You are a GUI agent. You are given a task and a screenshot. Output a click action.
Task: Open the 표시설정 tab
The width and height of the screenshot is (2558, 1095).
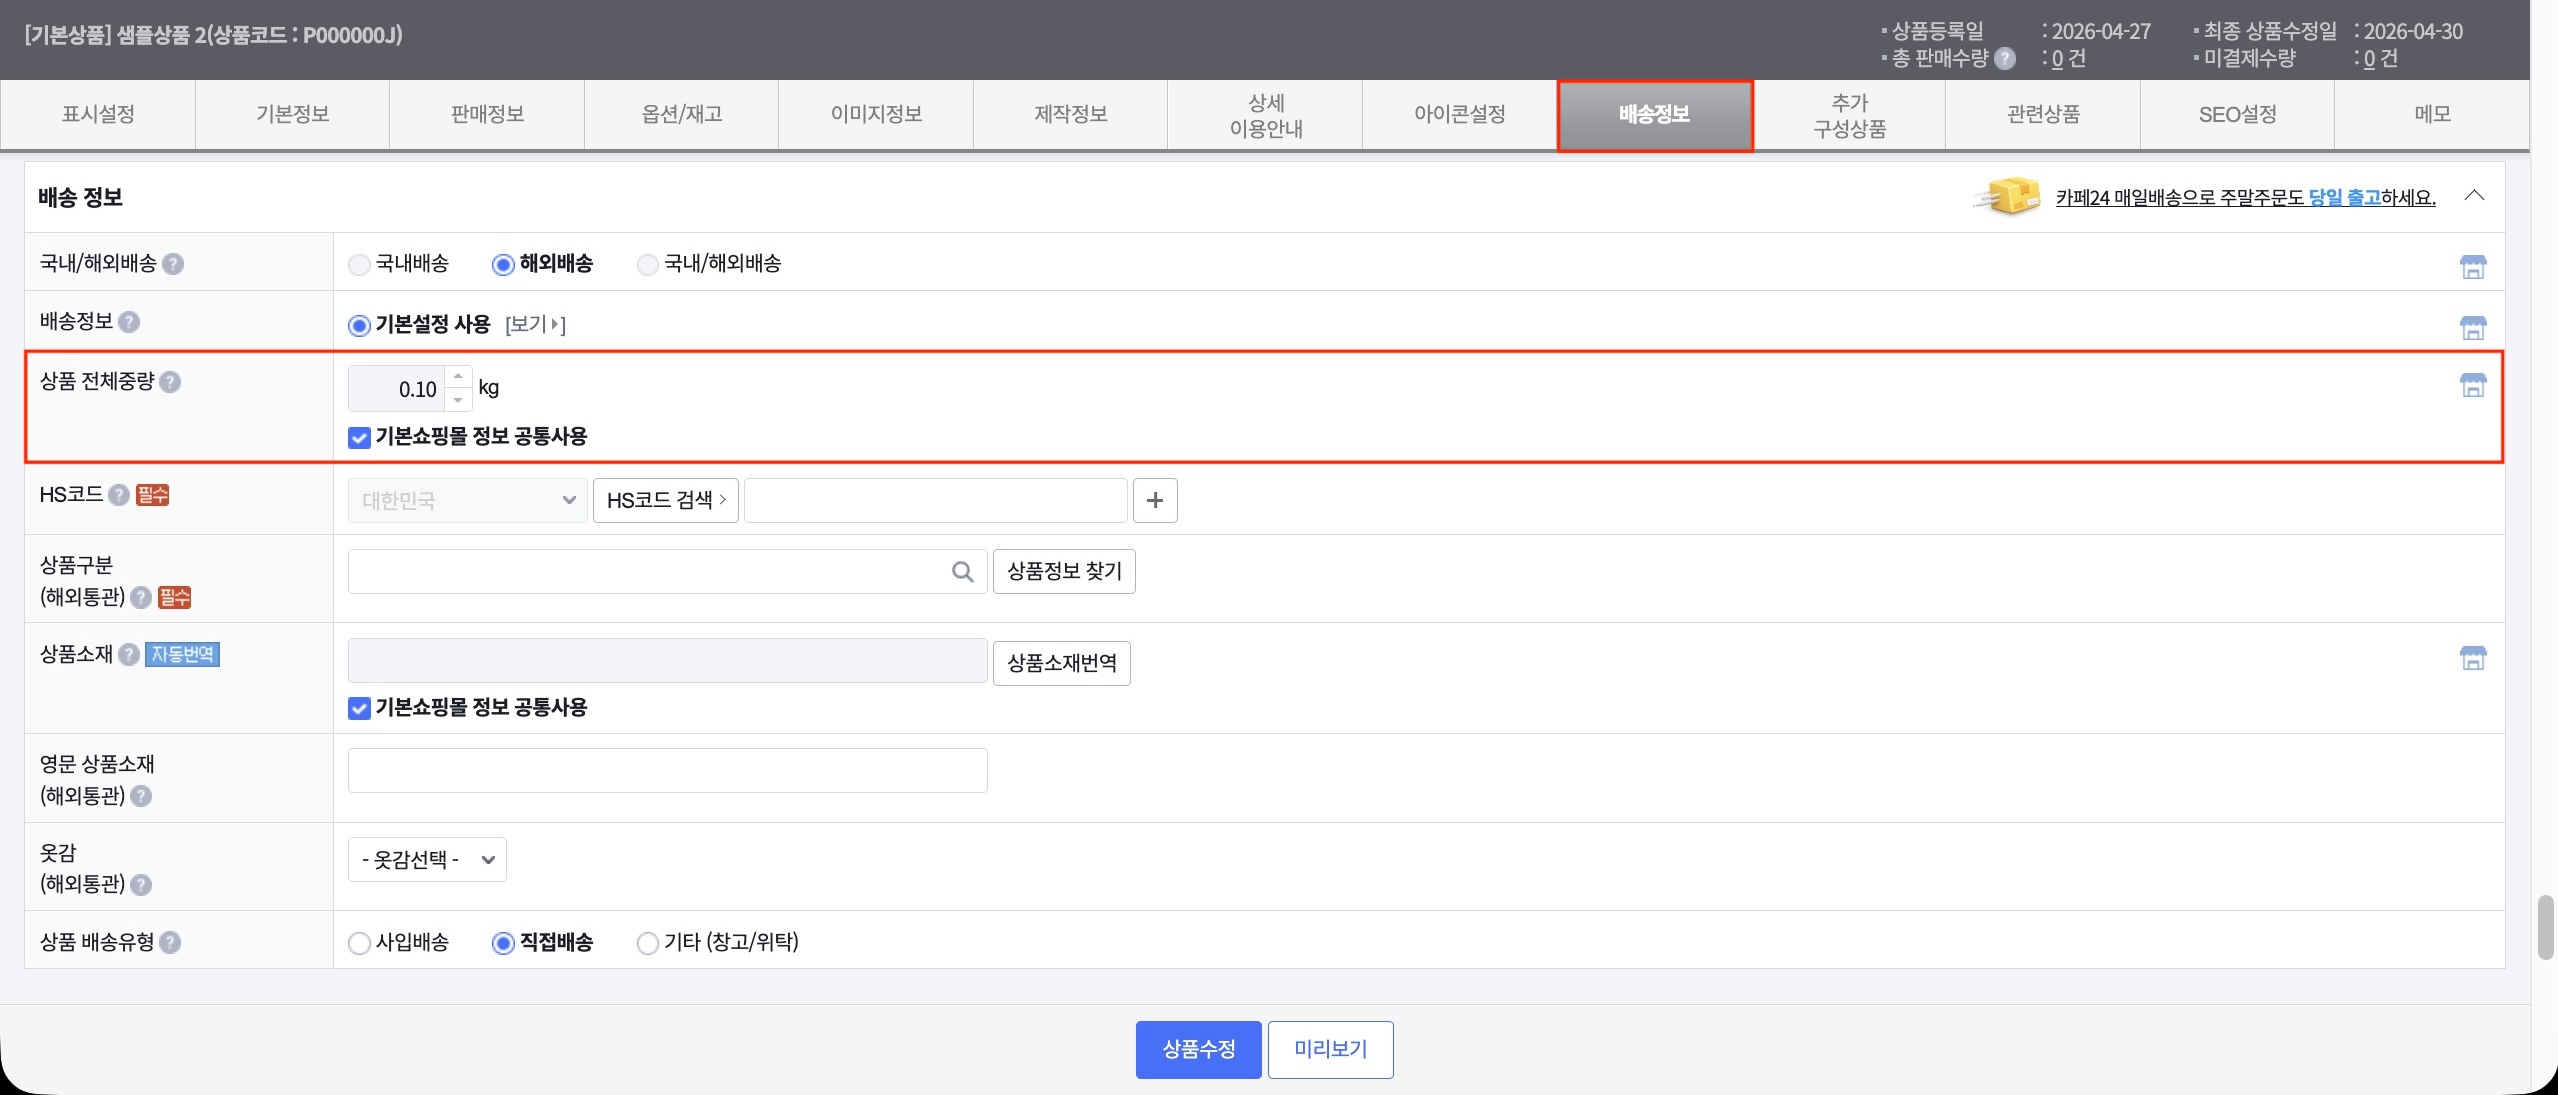pyautogui.click(x=98, y=115)
